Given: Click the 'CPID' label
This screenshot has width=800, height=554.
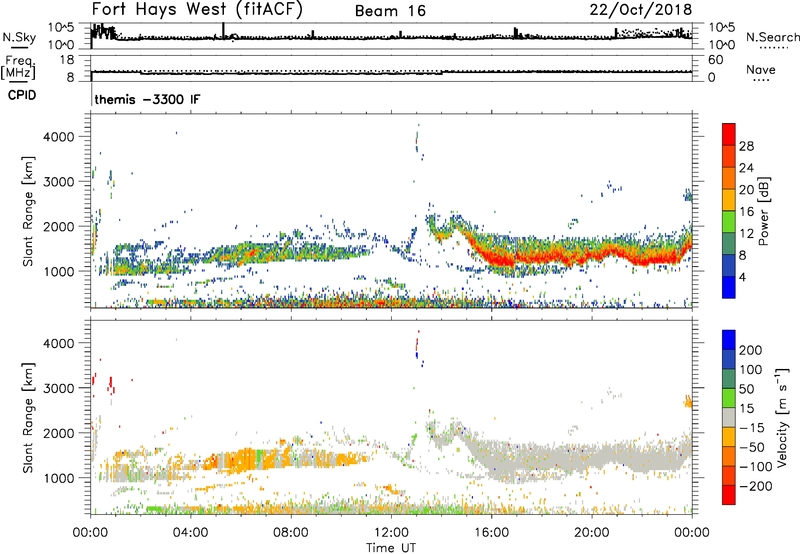Looking at the screenshot, I should [x=22, y=95].
